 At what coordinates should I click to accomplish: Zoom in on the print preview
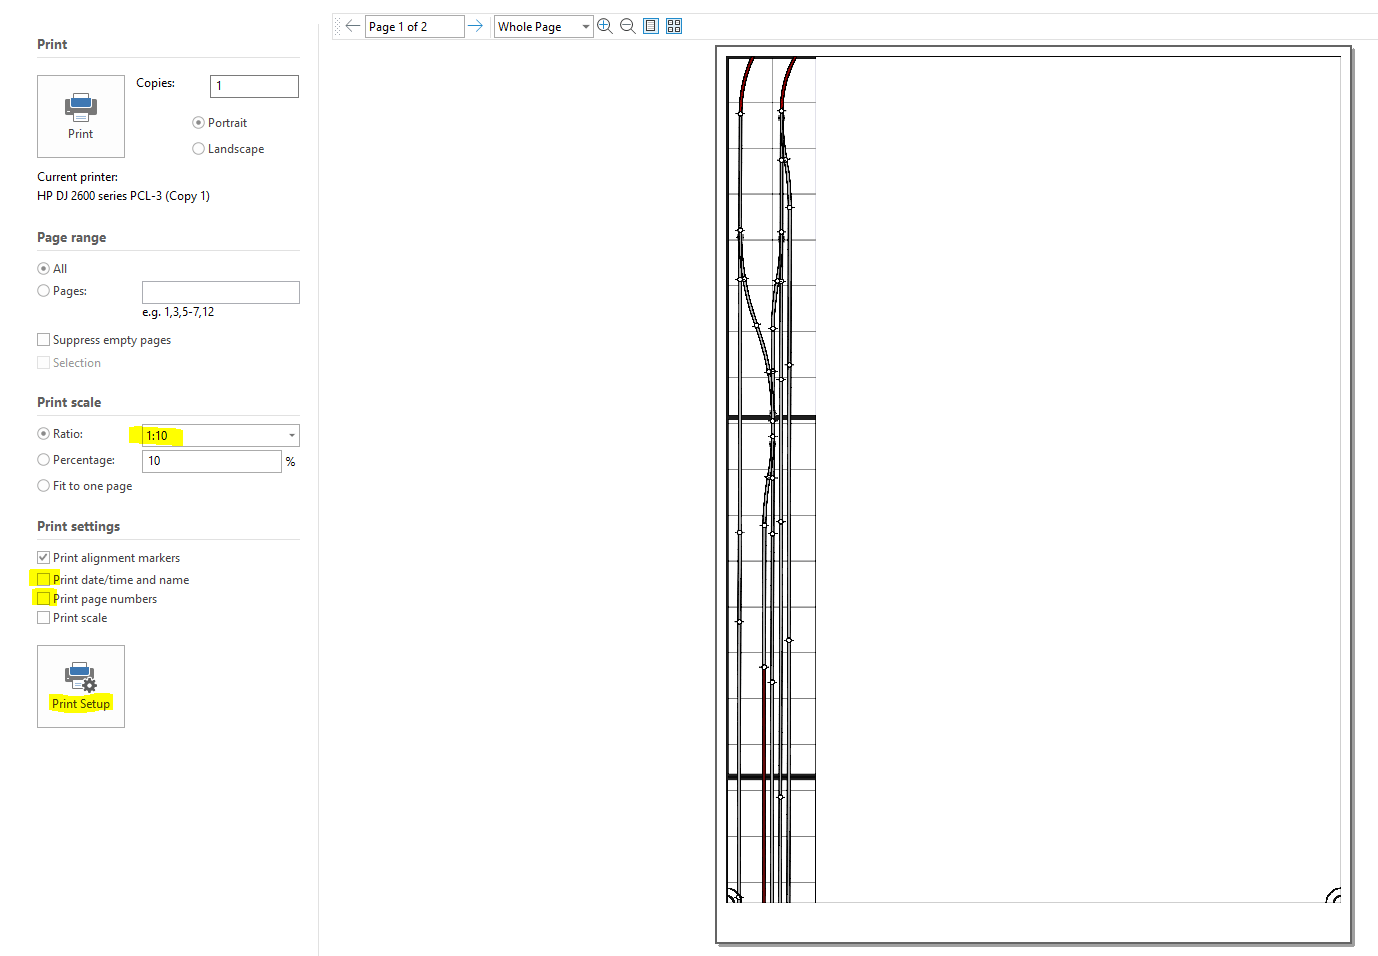[605, 26]
